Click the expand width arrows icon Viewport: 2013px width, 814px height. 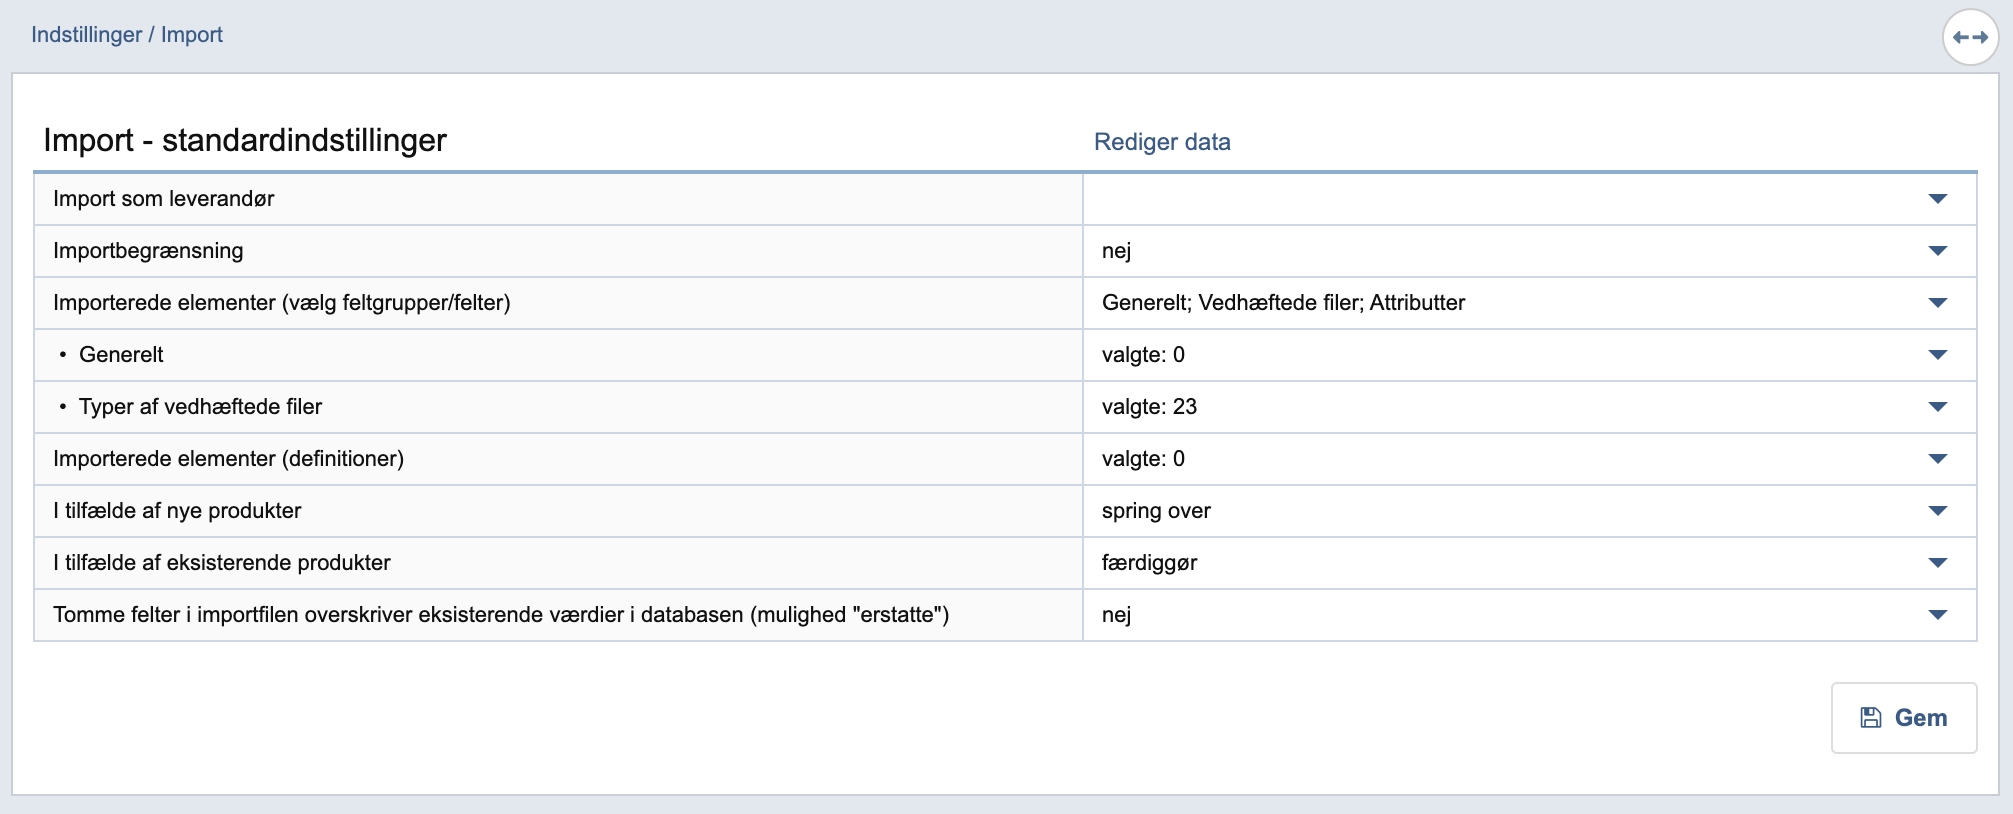[x=1969, y=37]
